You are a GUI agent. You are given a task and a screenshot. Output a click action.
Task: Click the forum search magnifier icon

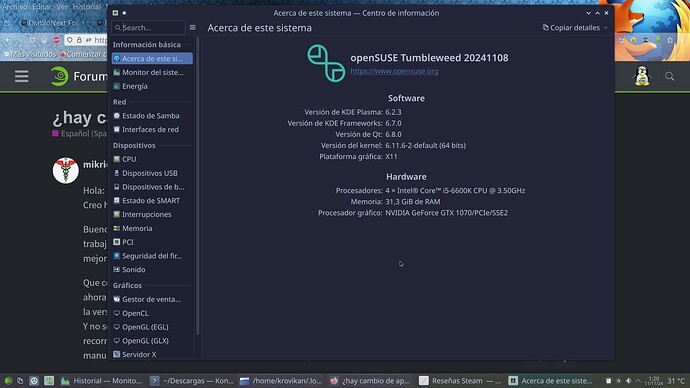pyautogui.click(x=669, y=77)
